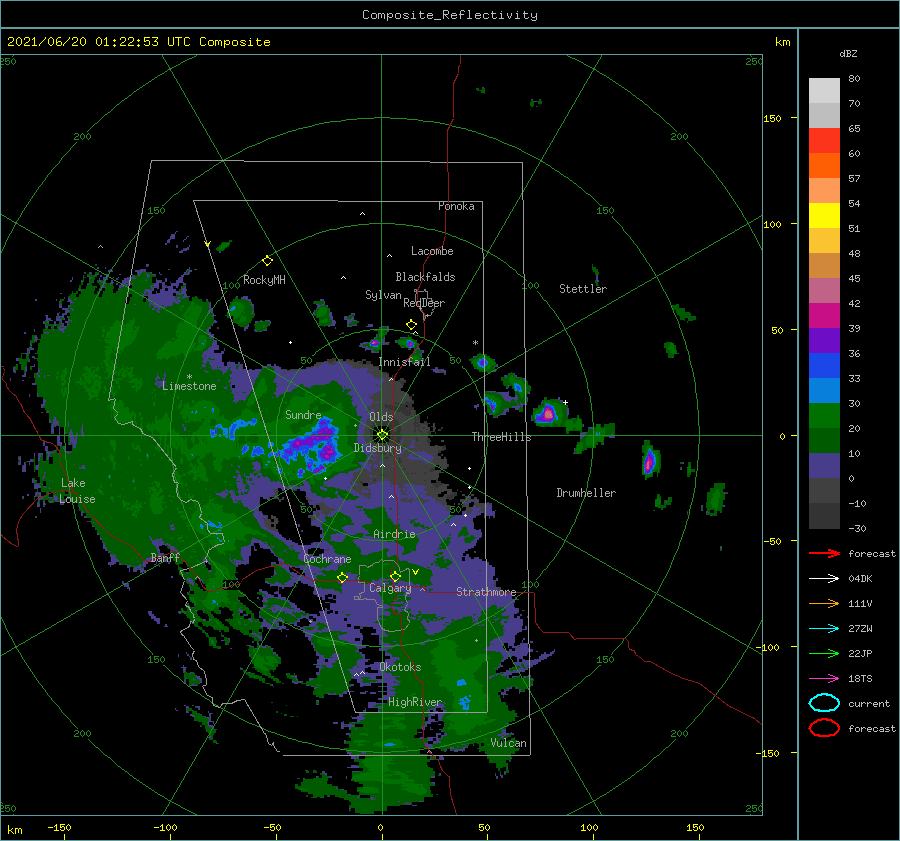Click the magenta 18TS arrow icon

click(x=824, y=679)
